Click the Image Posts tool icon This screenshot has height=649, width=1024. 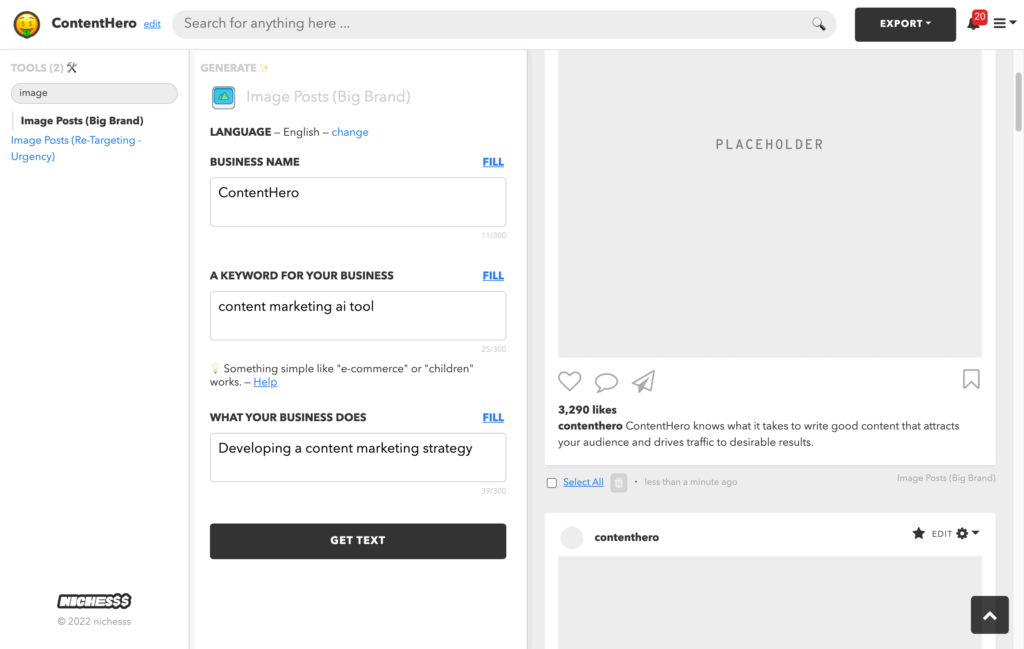[223, 97]
